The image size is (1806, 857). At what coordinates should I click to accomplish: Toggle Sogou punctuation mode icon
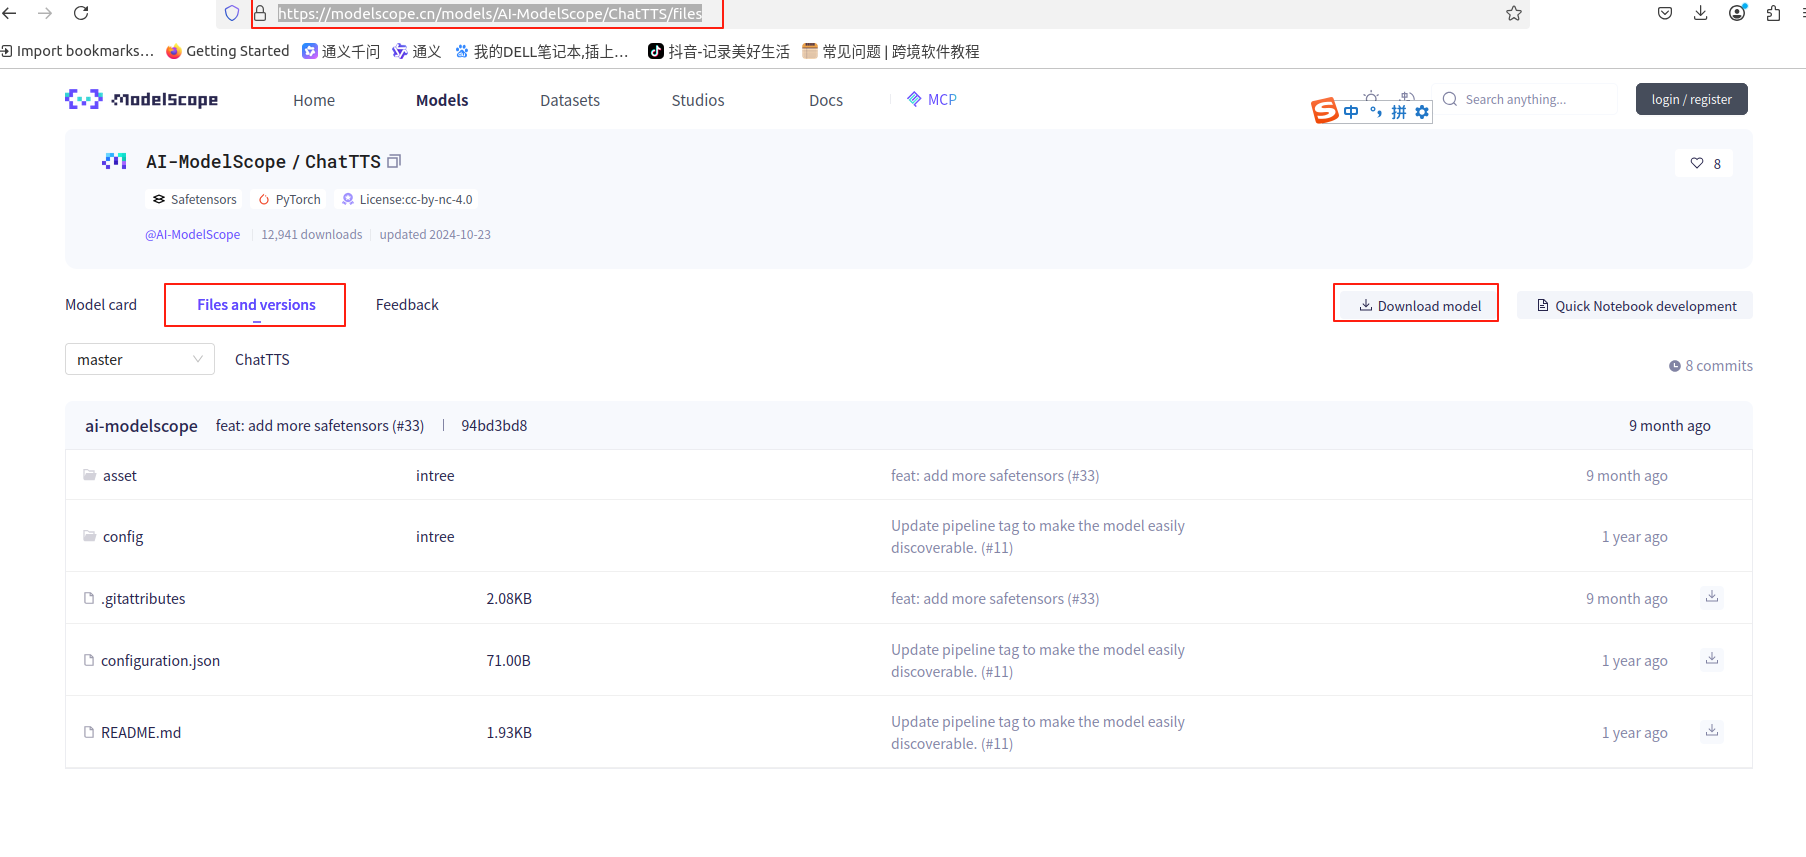pos(1376,112)
